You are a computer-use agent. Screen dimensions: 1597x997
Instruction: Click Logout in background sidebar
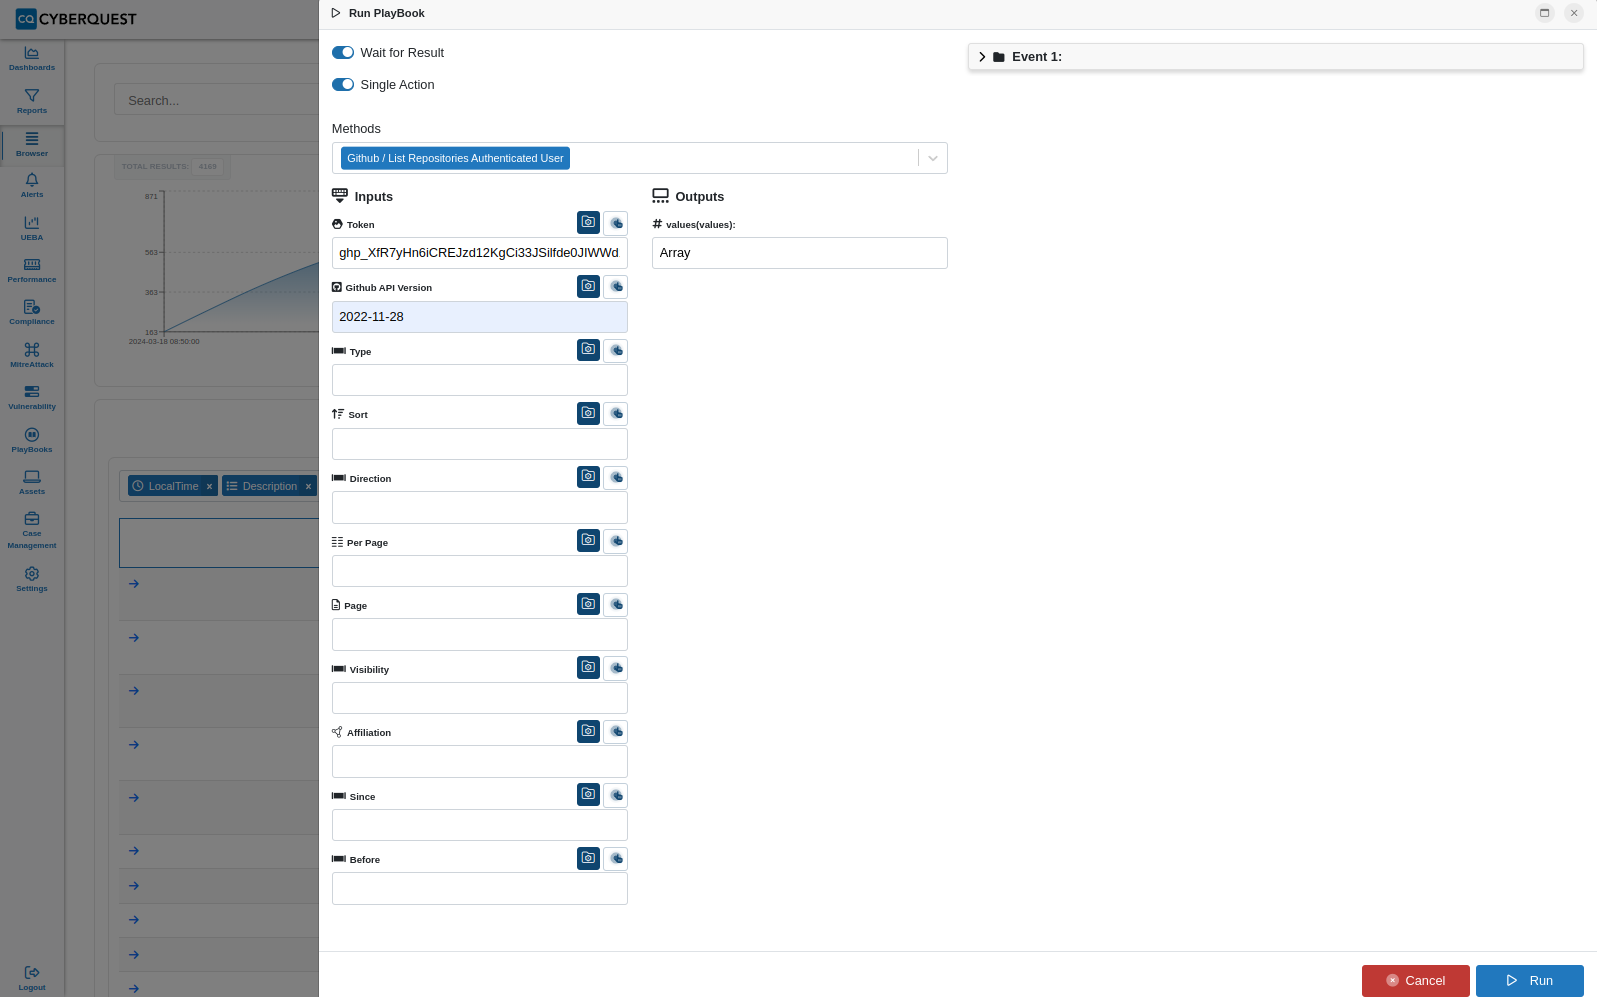coord(32,978)
